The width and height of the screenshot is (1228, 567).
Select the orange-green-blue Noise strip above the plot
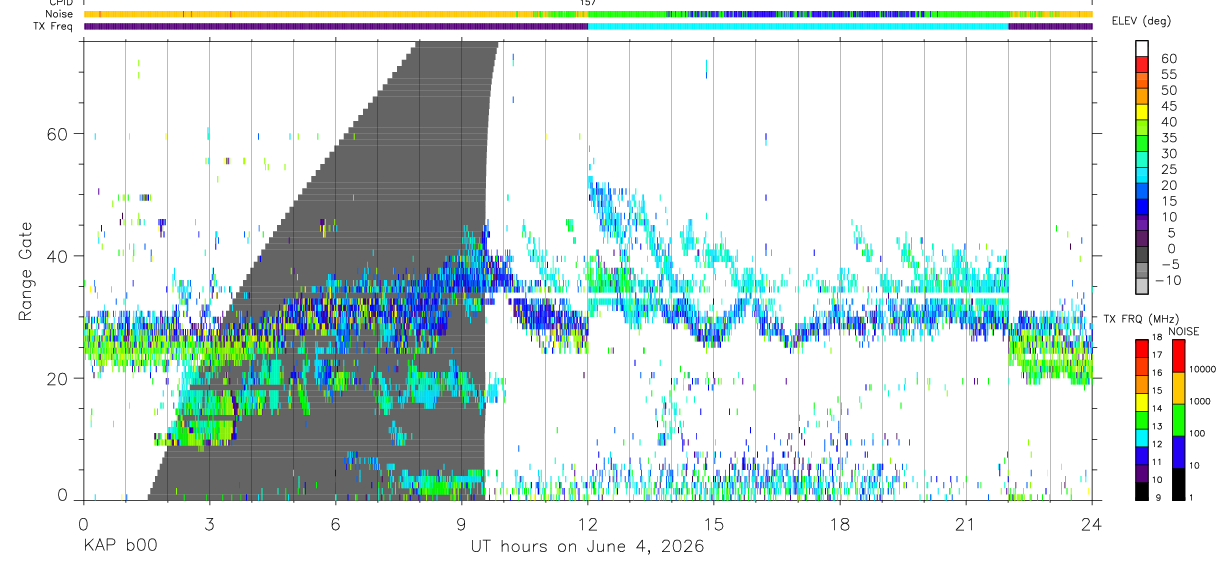tap(588, 14)
